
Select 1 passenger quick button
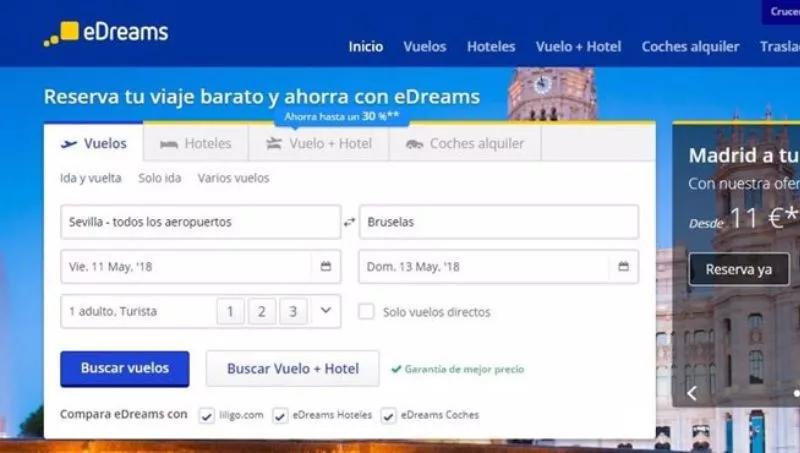tap(230, 312)
